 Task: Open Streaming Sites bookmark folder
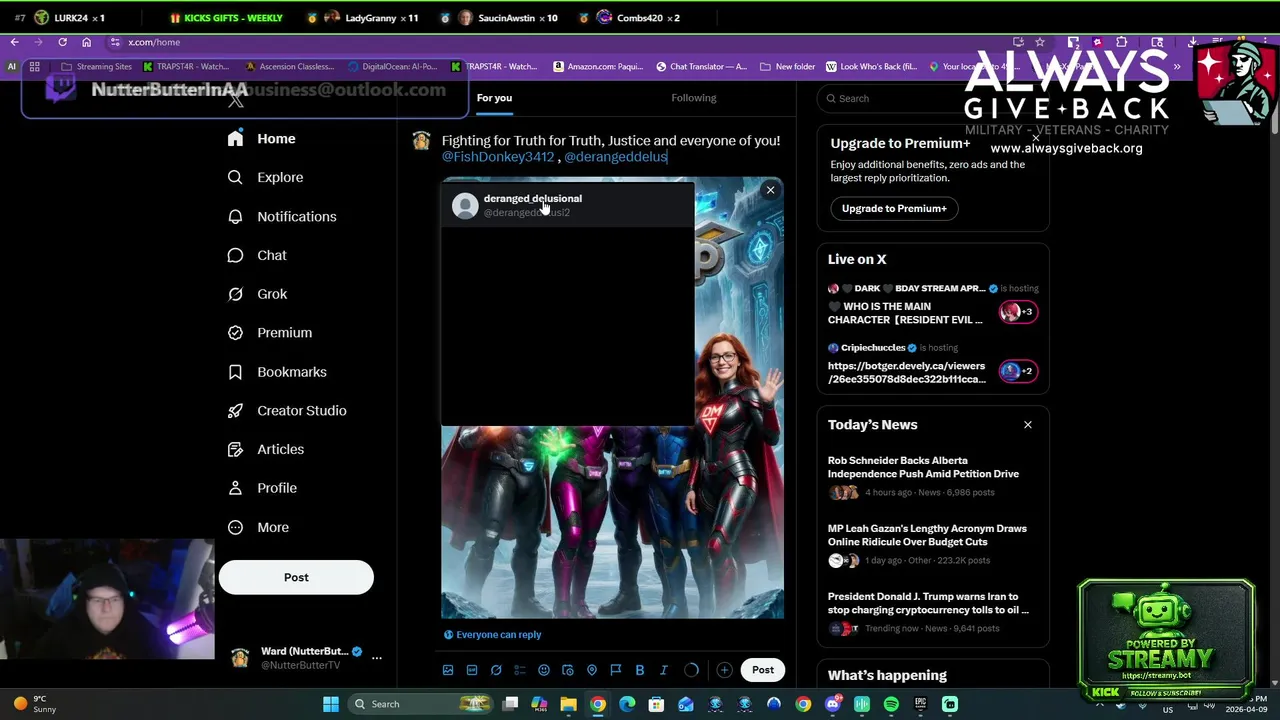point(96,67)
